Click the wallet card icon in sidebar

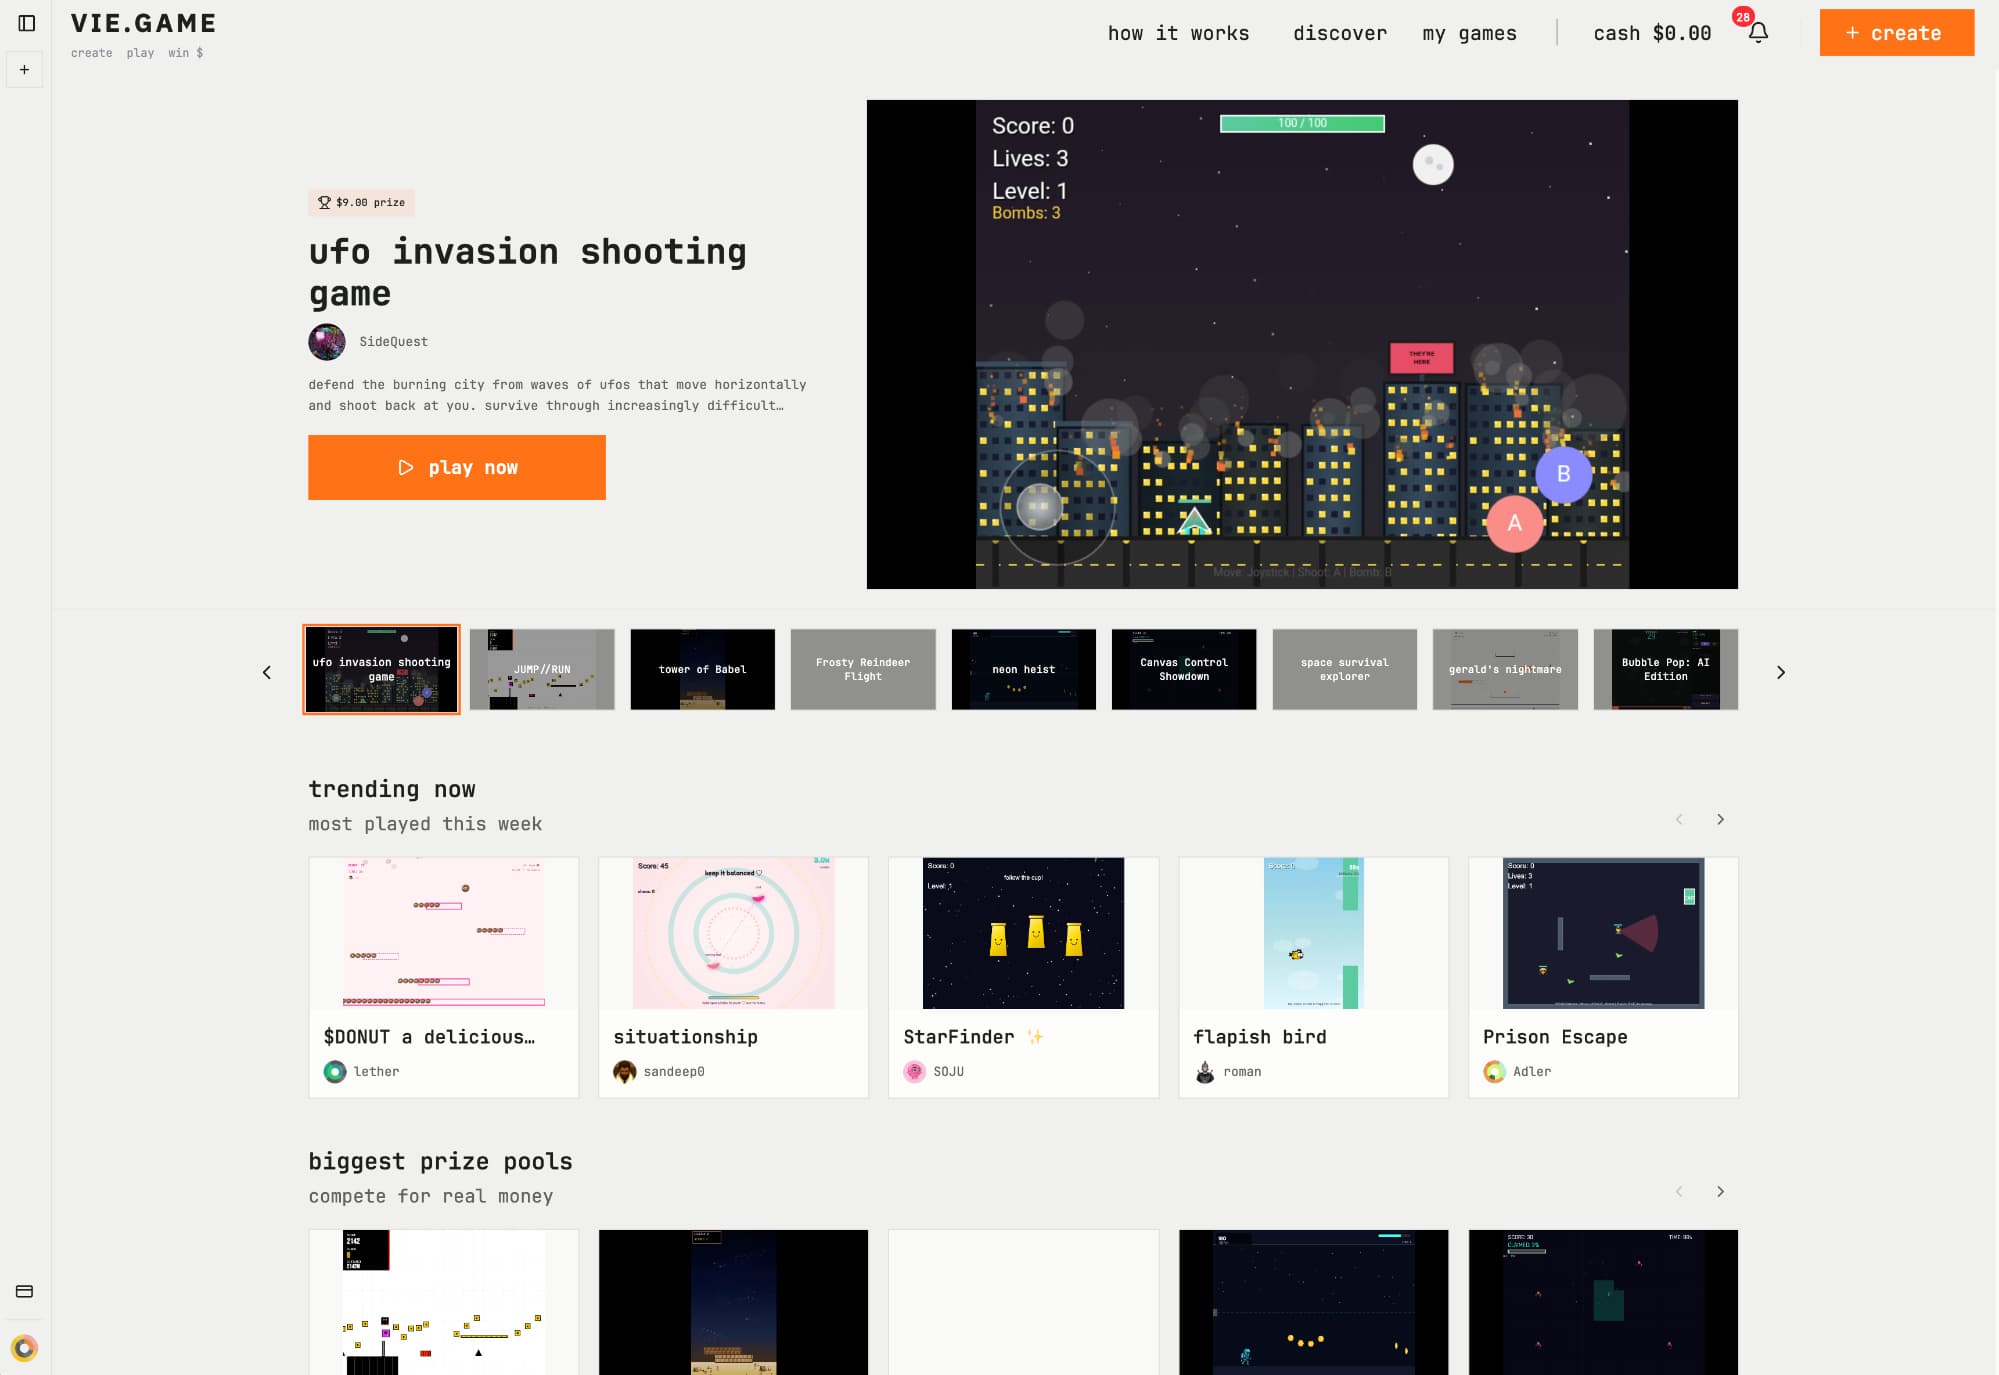pos(25,1291)
